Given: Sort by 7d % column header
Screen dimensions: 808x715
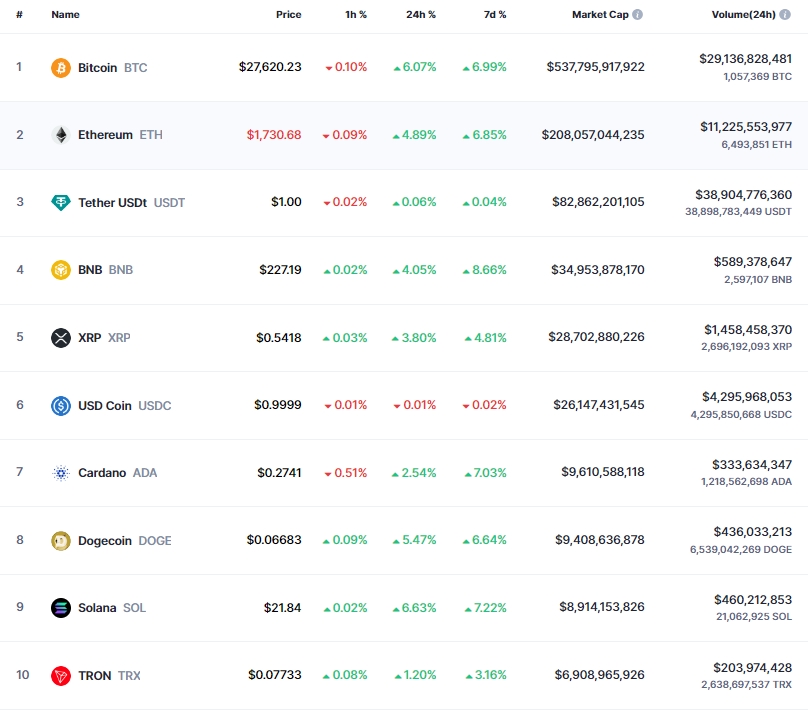Looking at the screenshot, I should (495, 14).
